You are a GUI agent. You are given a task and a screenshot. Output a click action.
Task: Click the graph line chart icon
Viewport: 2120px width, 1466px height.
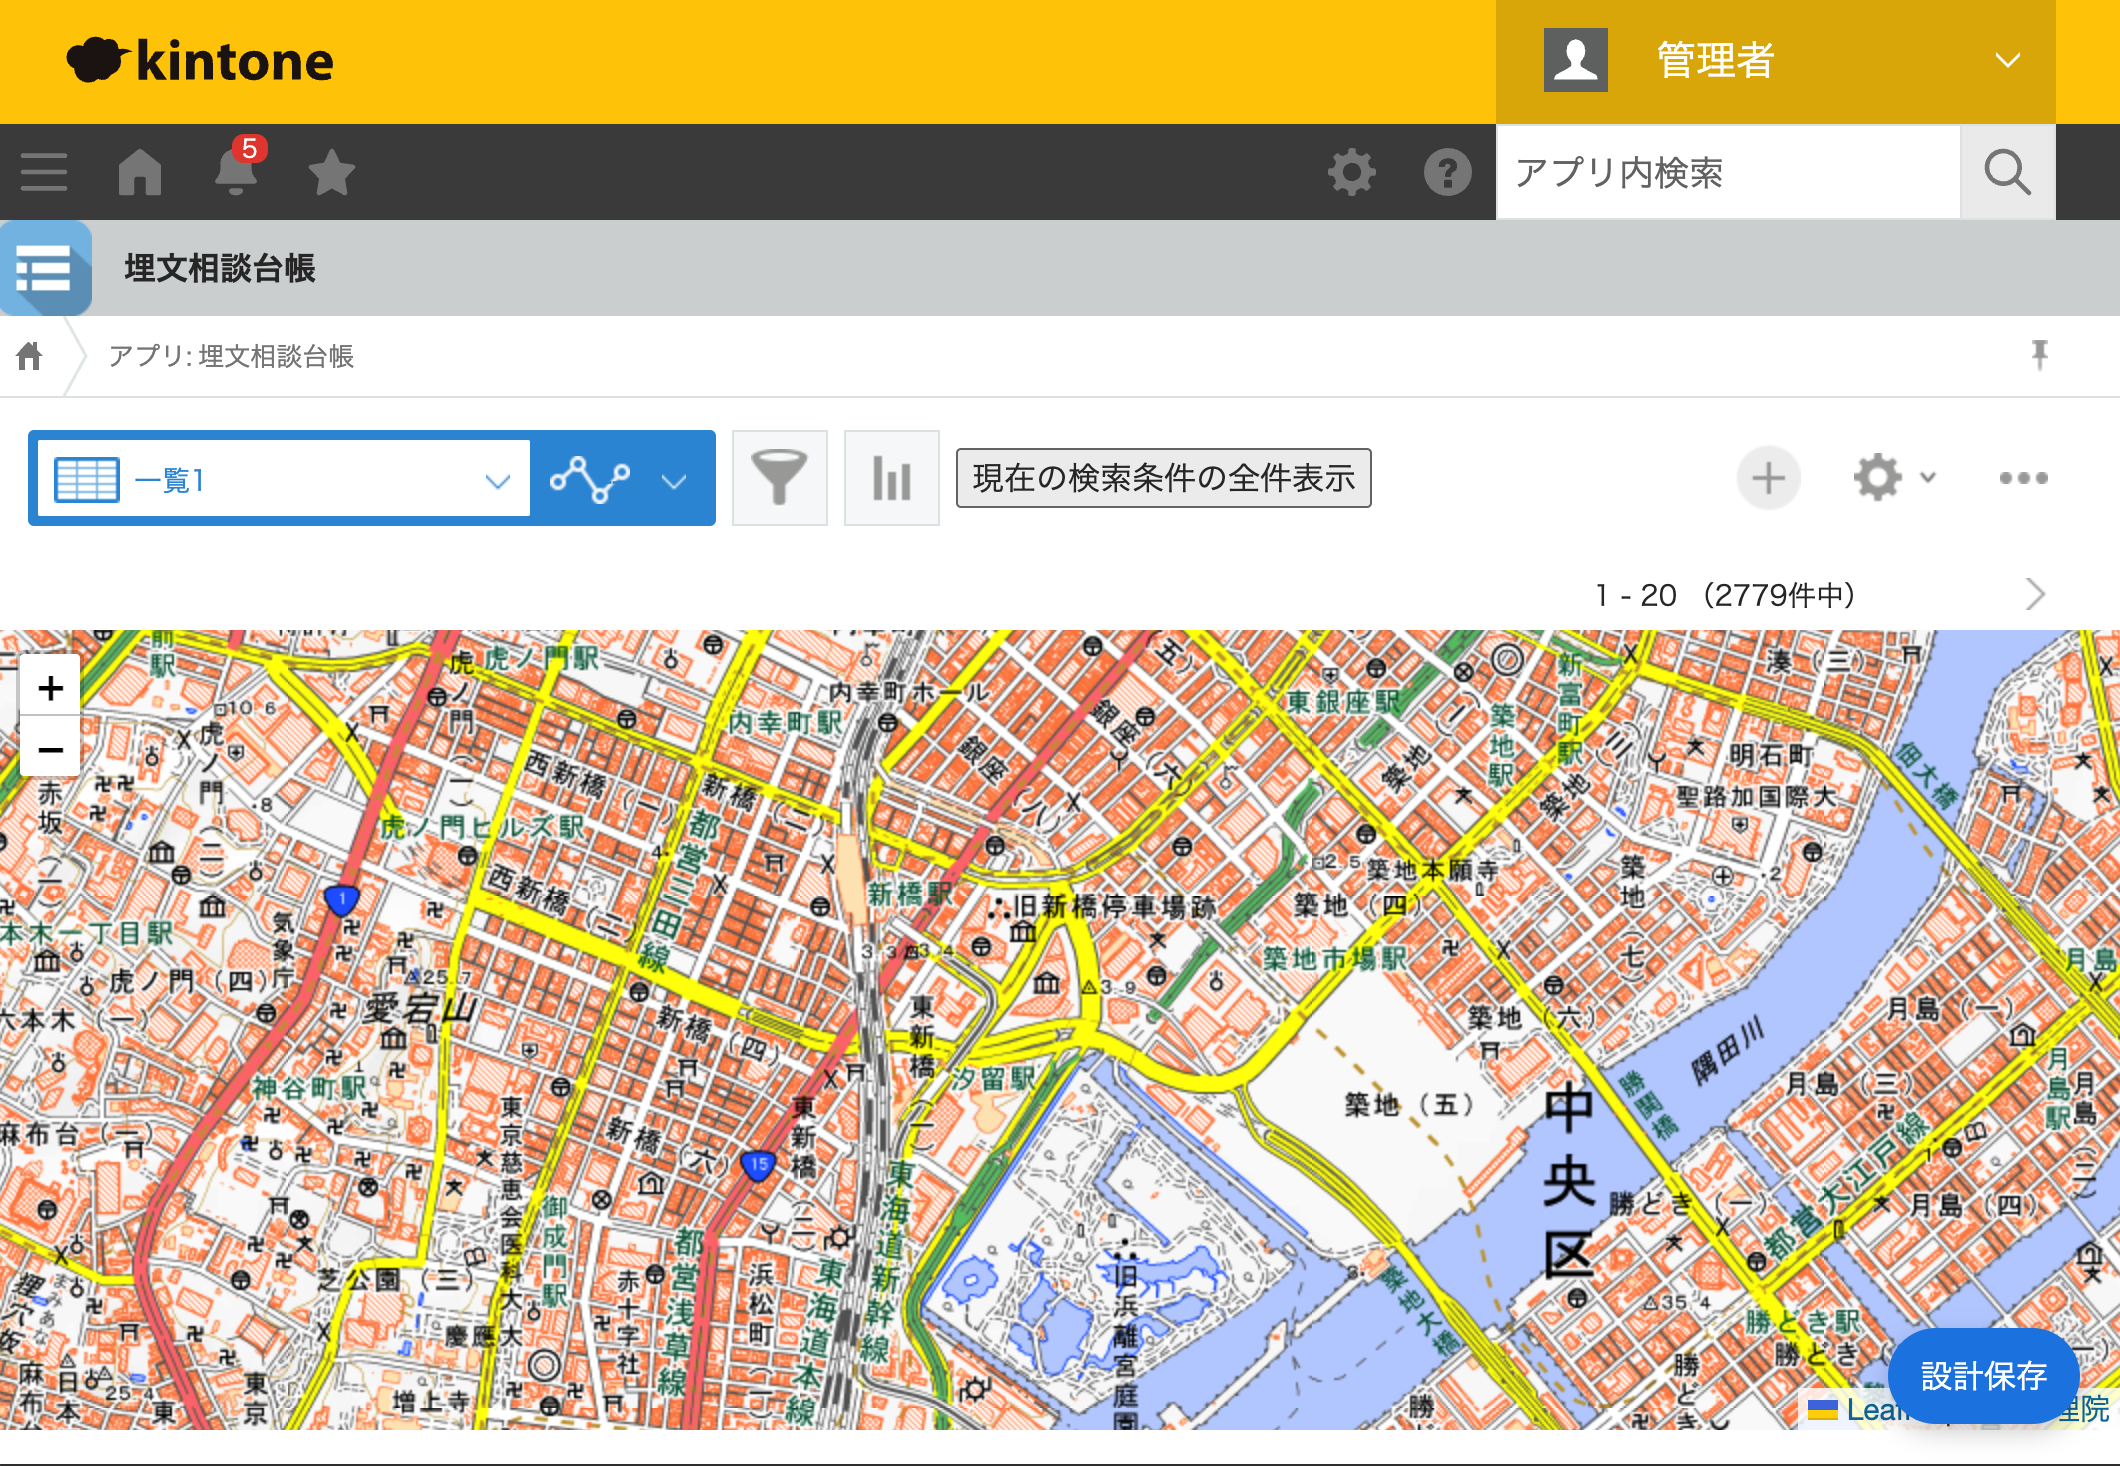click(590, 479)
